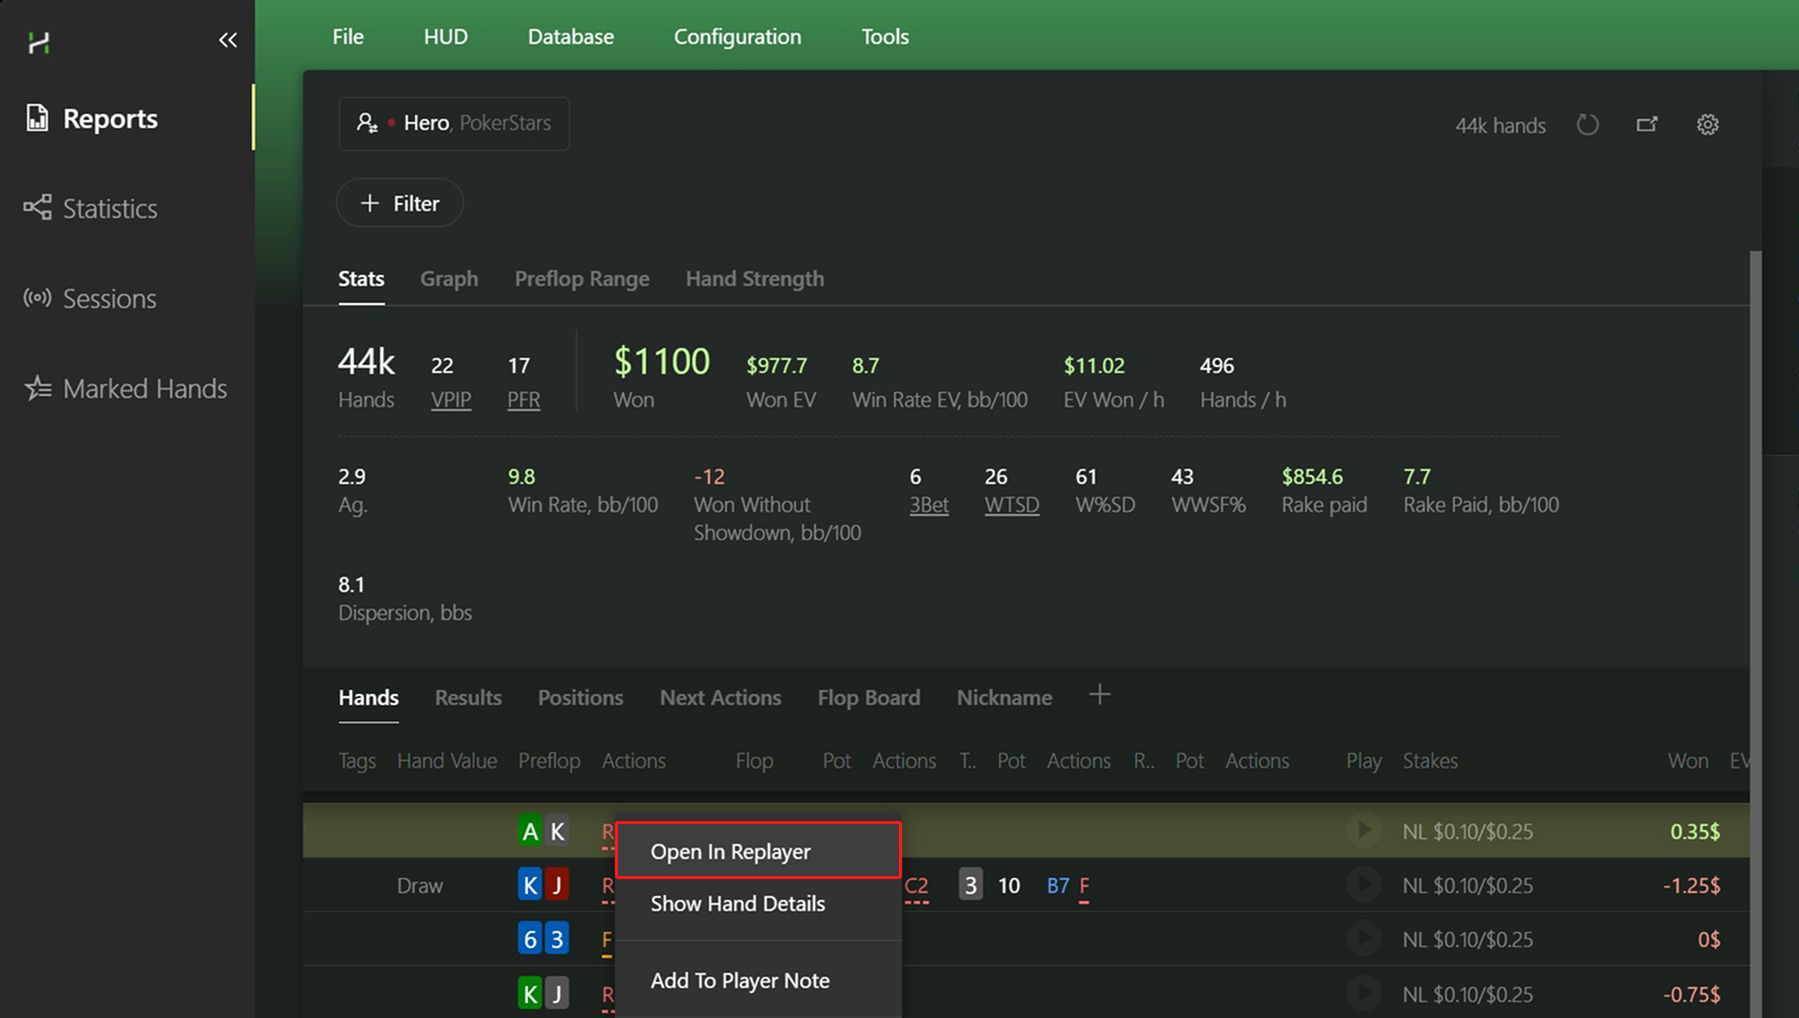Switch to the Graph tab
This screenshot has width=1799, height=1018.
[448, 278]
